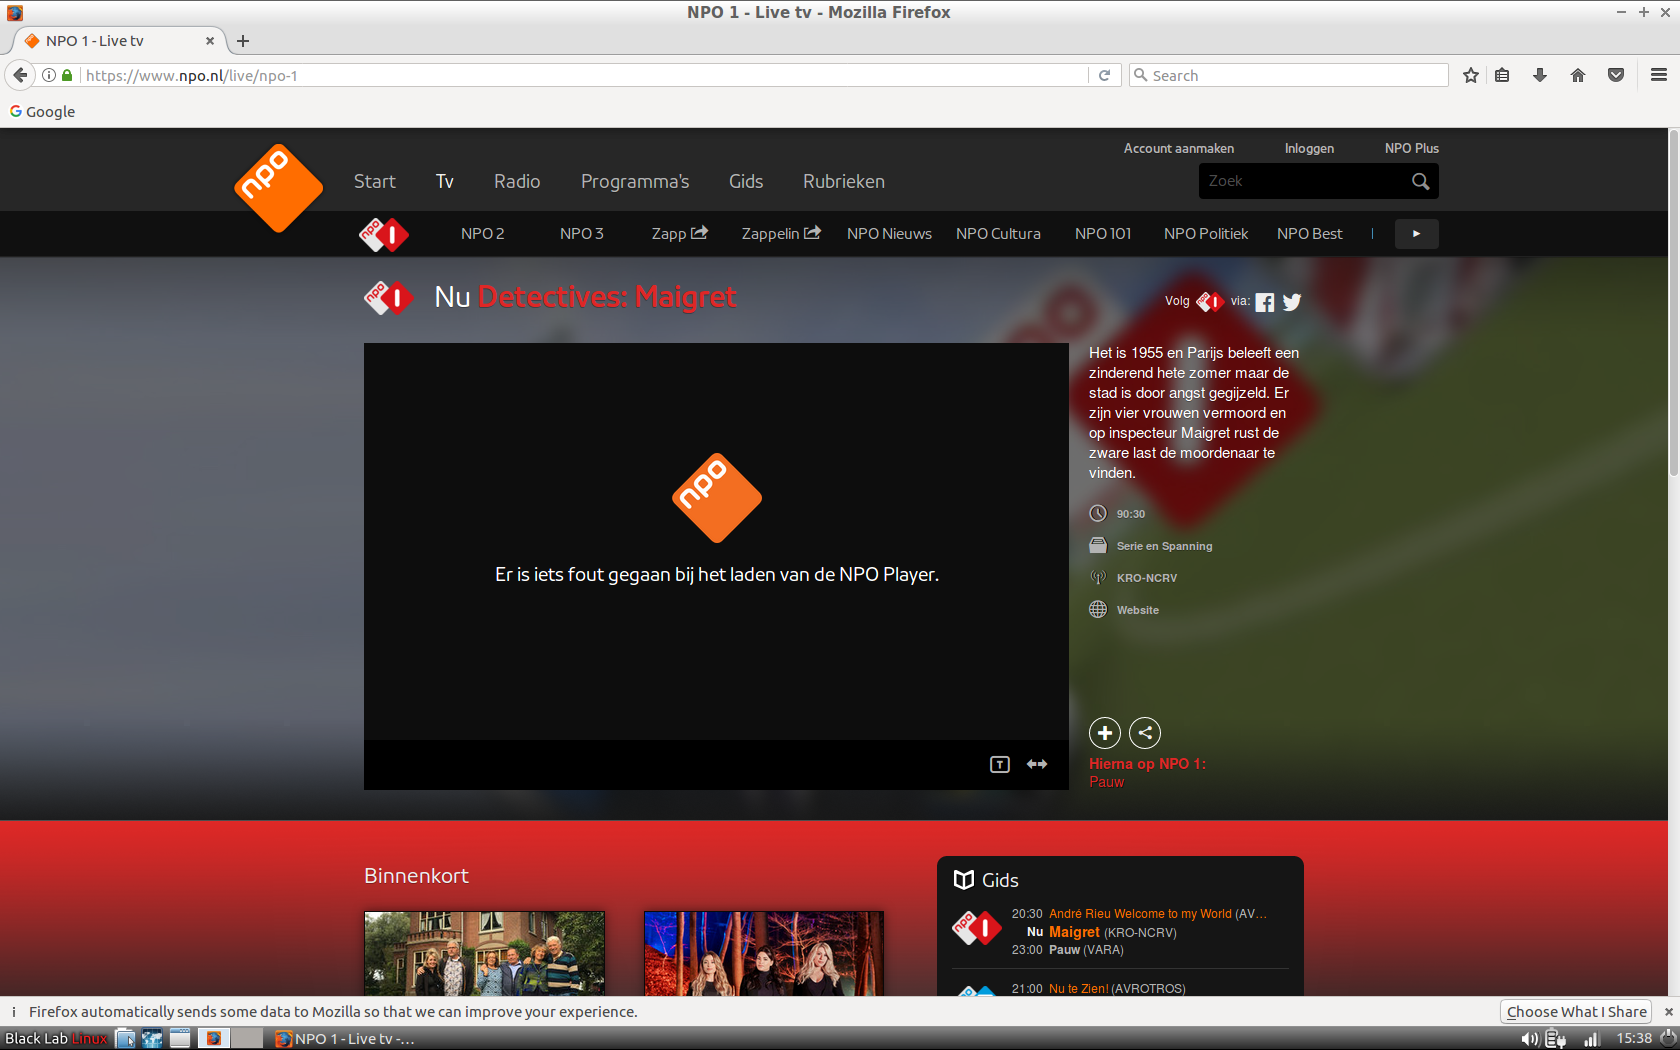Click the Inloggen link
Image resolution: width=1680 pixels, height=1050 pixels.
coord(1309,148)
